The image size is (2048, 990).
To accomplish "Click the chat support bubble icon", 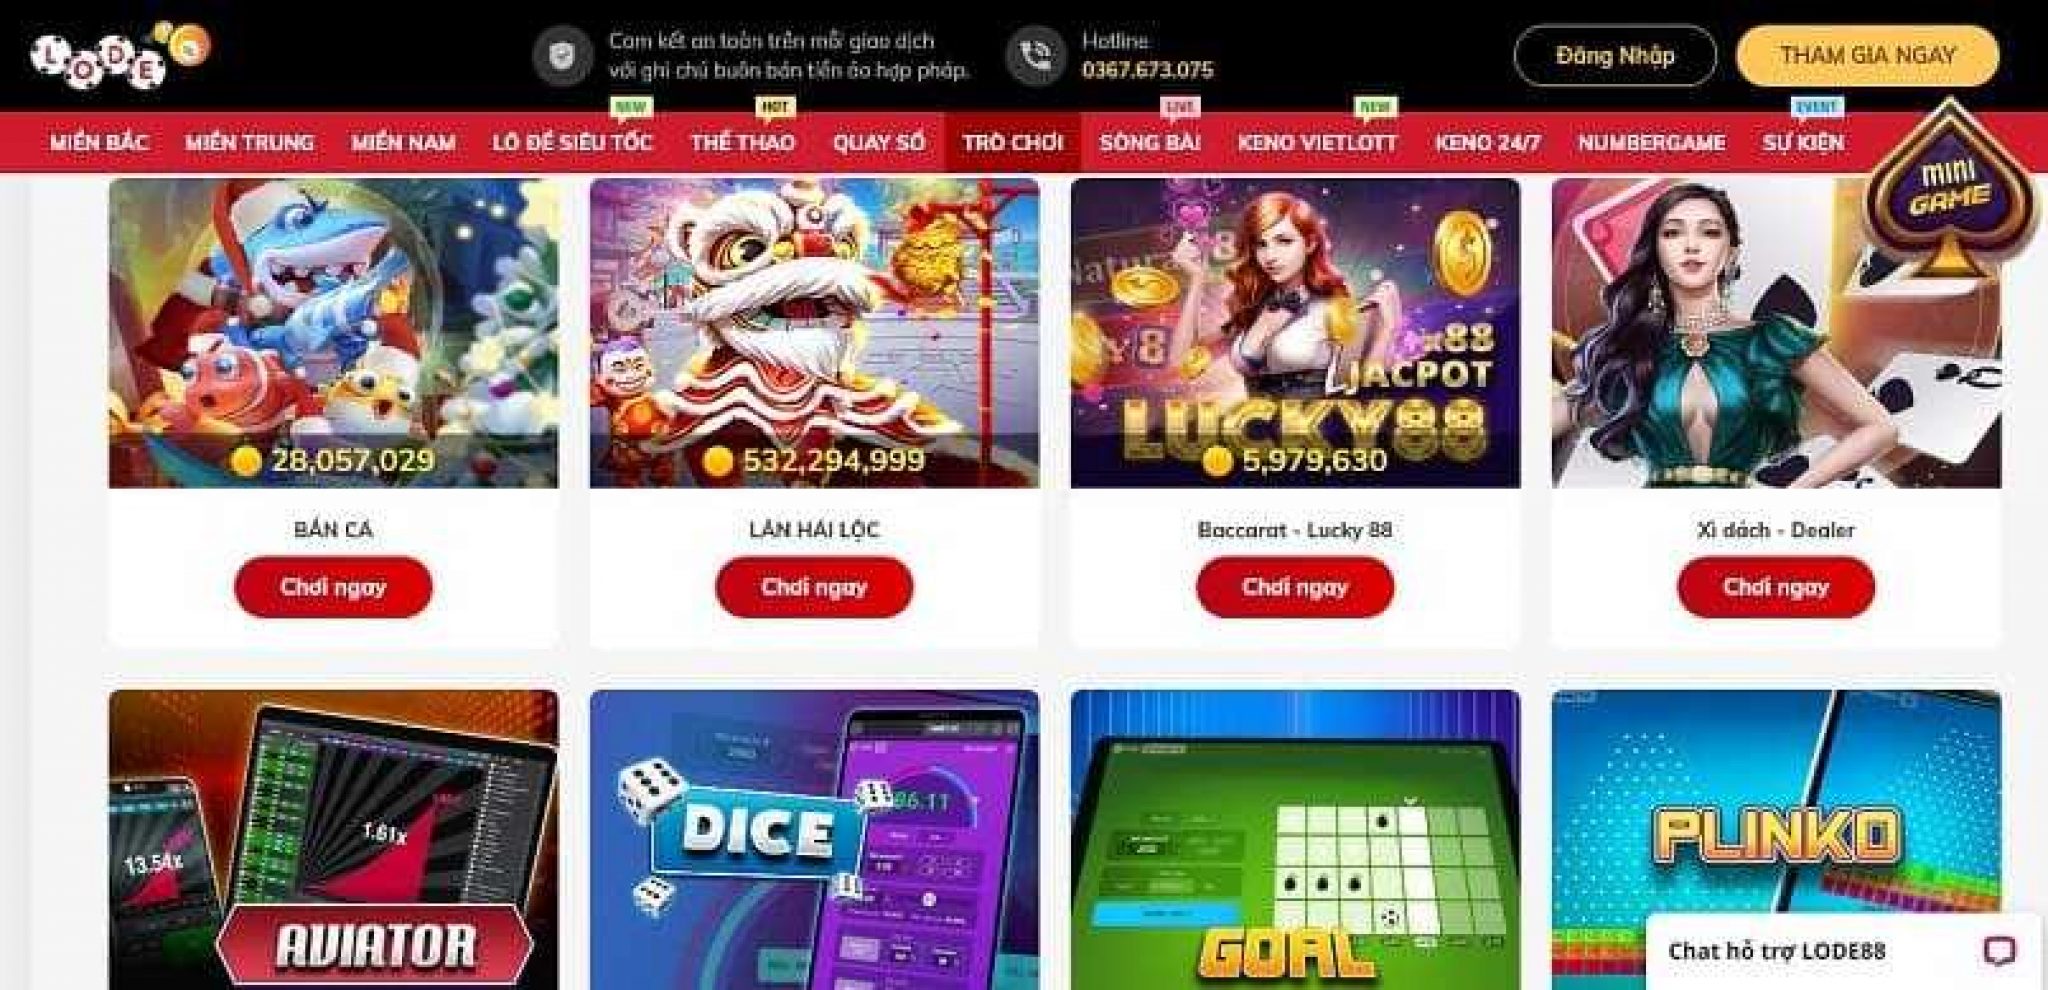I will [x=1999, y=950].
